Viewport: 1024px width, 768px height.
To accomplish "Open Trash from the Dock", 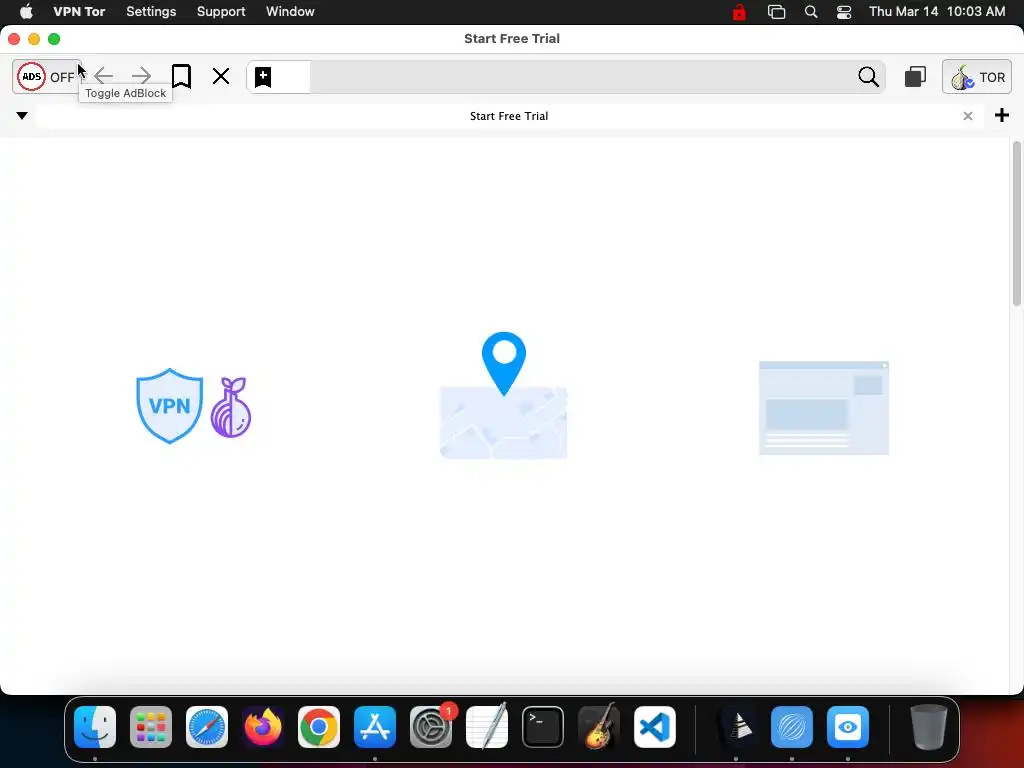I will [929, 727].
